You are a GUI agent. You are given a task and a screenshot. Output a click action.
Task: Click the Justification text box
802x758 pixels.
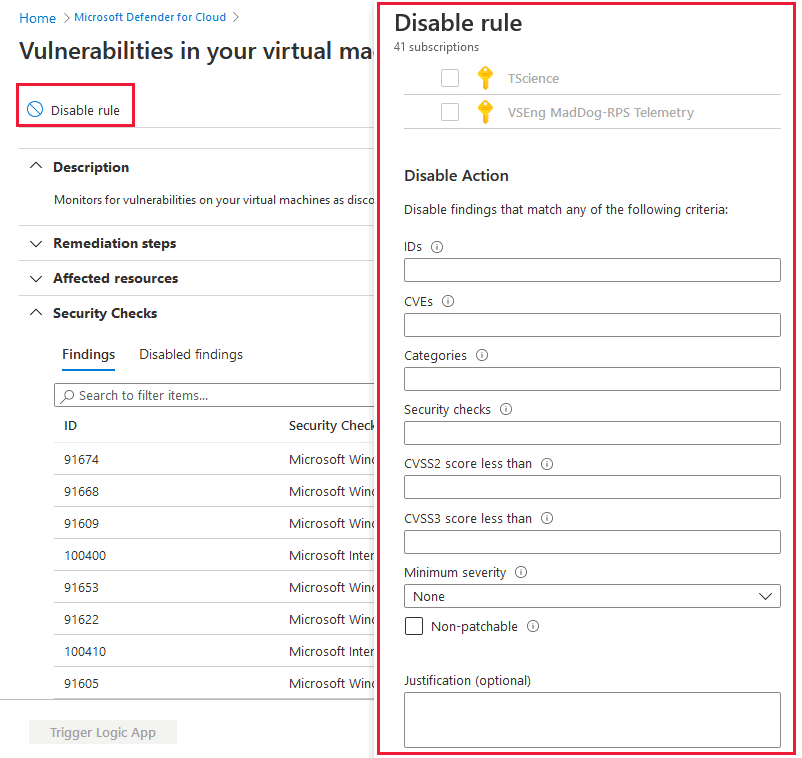(x=592, y=720)
